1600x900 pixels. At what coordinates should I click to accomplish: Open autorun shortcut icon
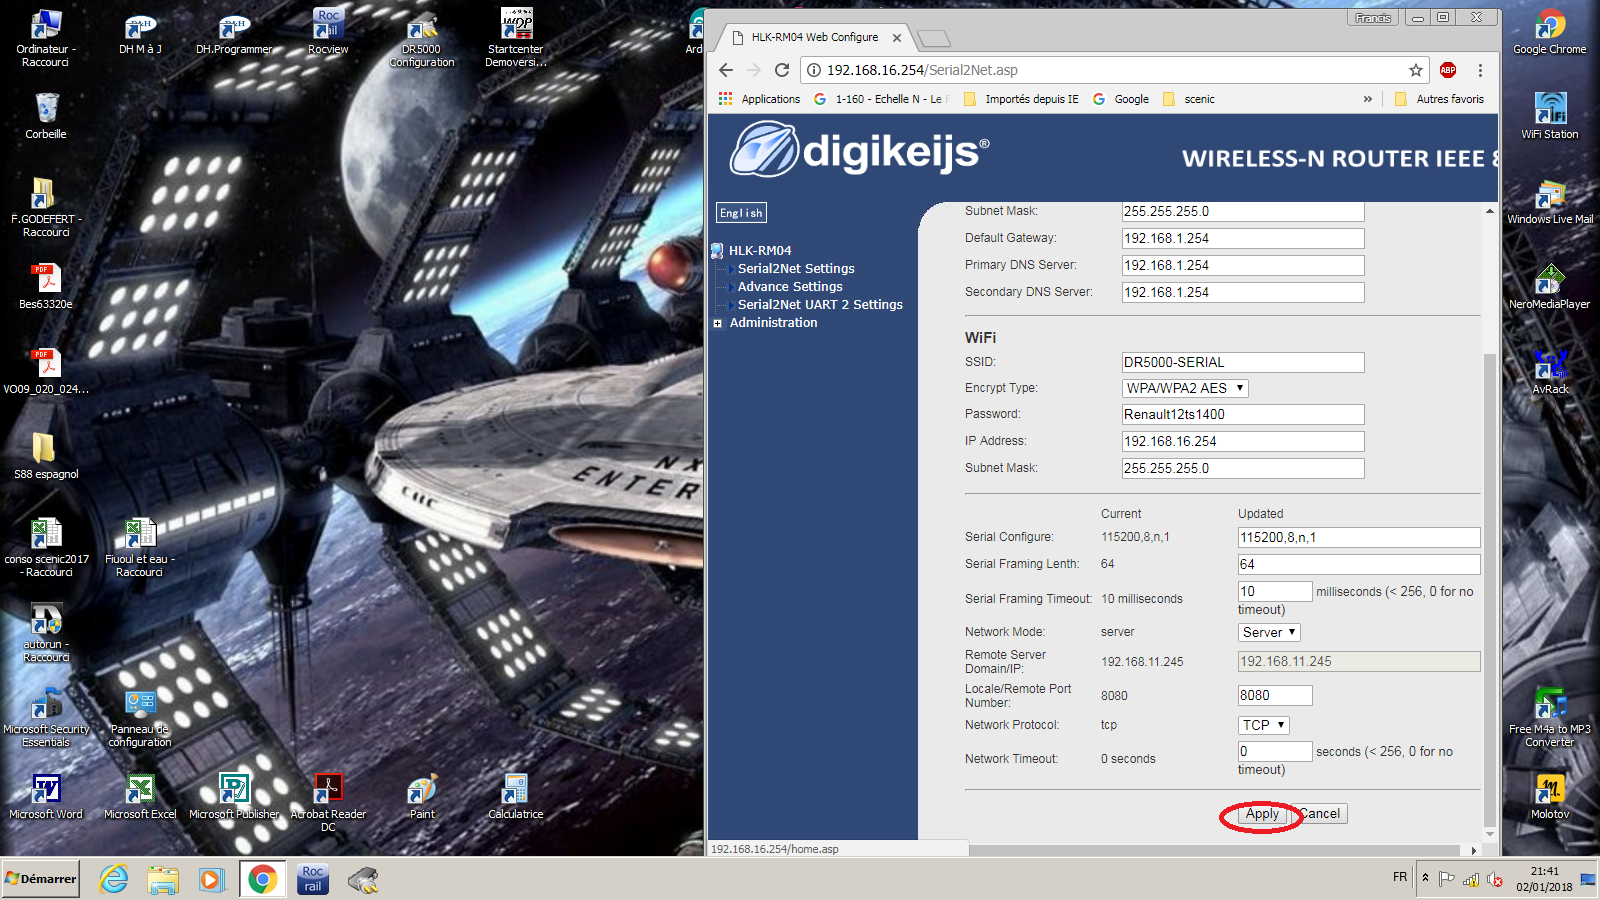tap(46, 633)
